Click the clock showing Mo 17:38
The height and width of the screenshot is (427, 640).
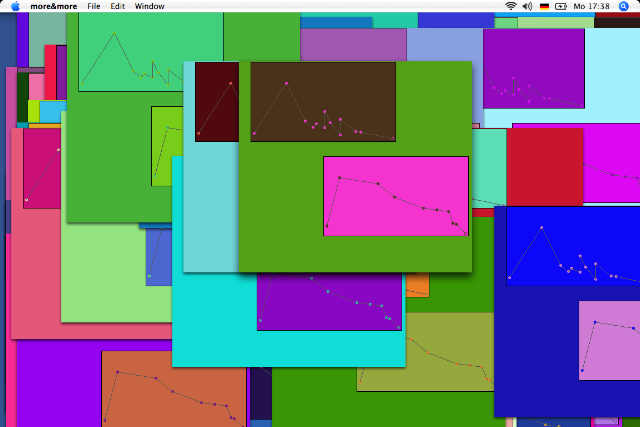point(591,6)
